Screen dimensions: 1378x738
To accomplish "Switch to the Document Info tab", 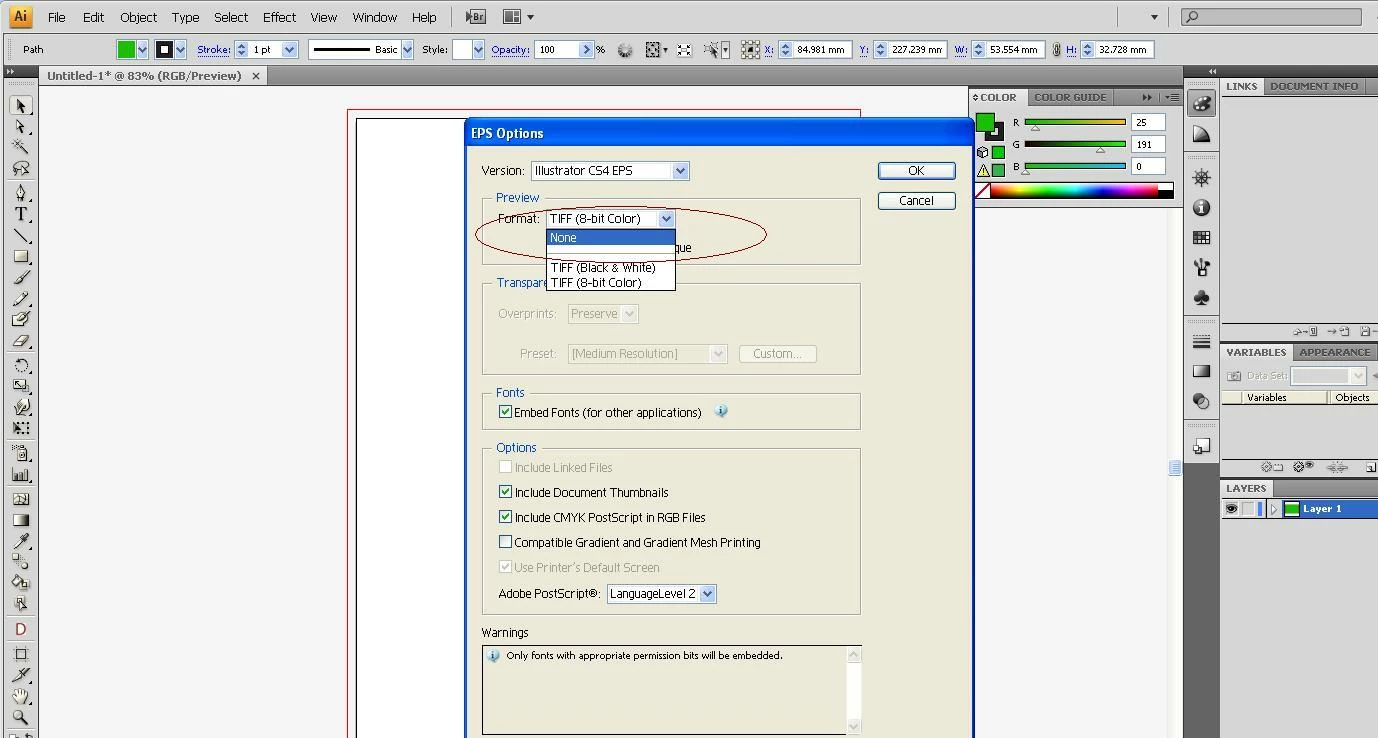I will coord(1314,86).
